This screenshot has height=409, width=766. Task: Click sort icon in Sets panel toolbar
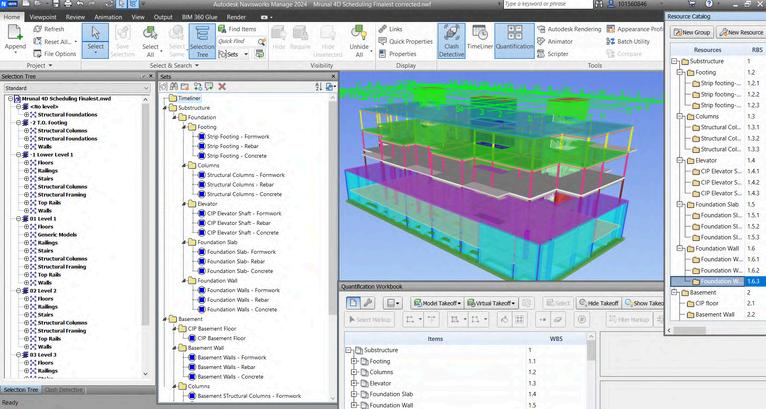point(319,86)
